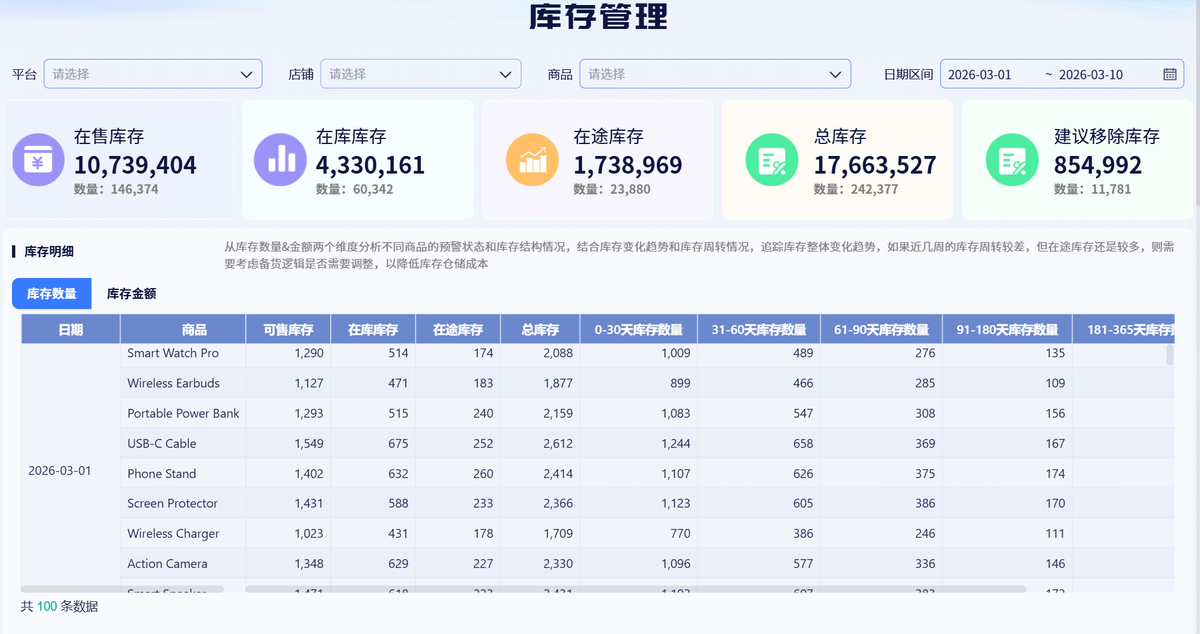Click the 2026-03-01 date cell

coord(60,470)
